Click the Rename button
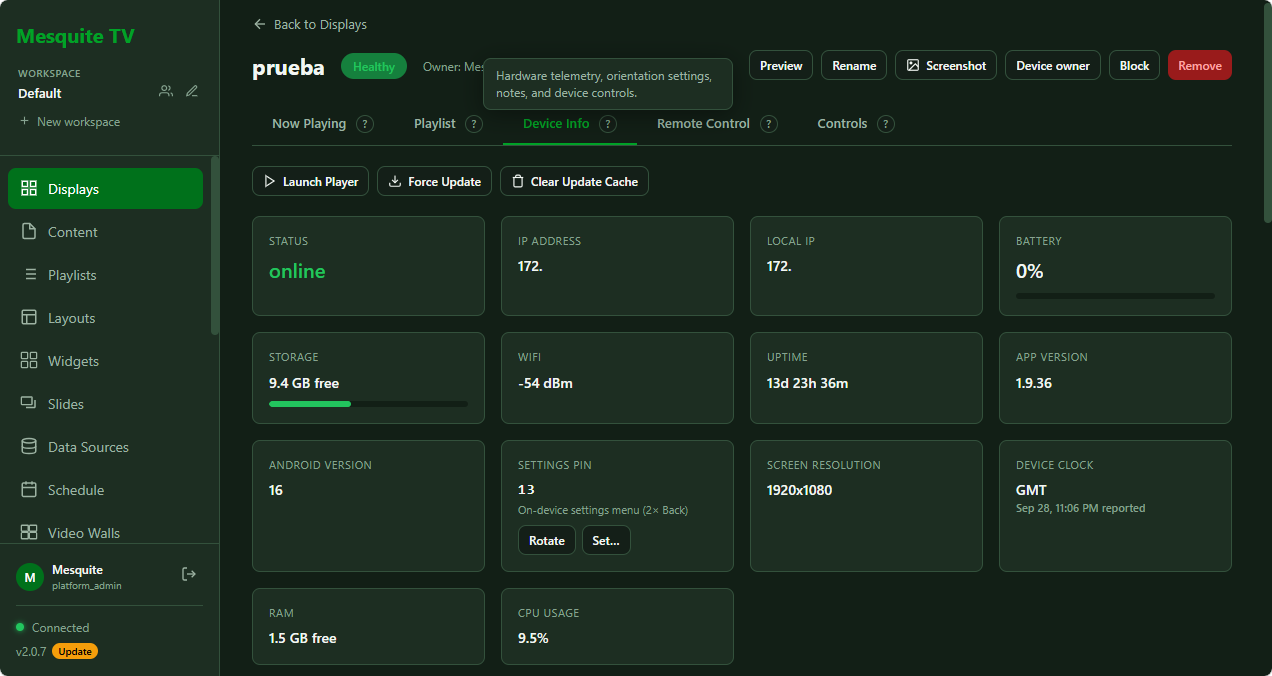The image size is (1272, 676). [x=854, y=65]
